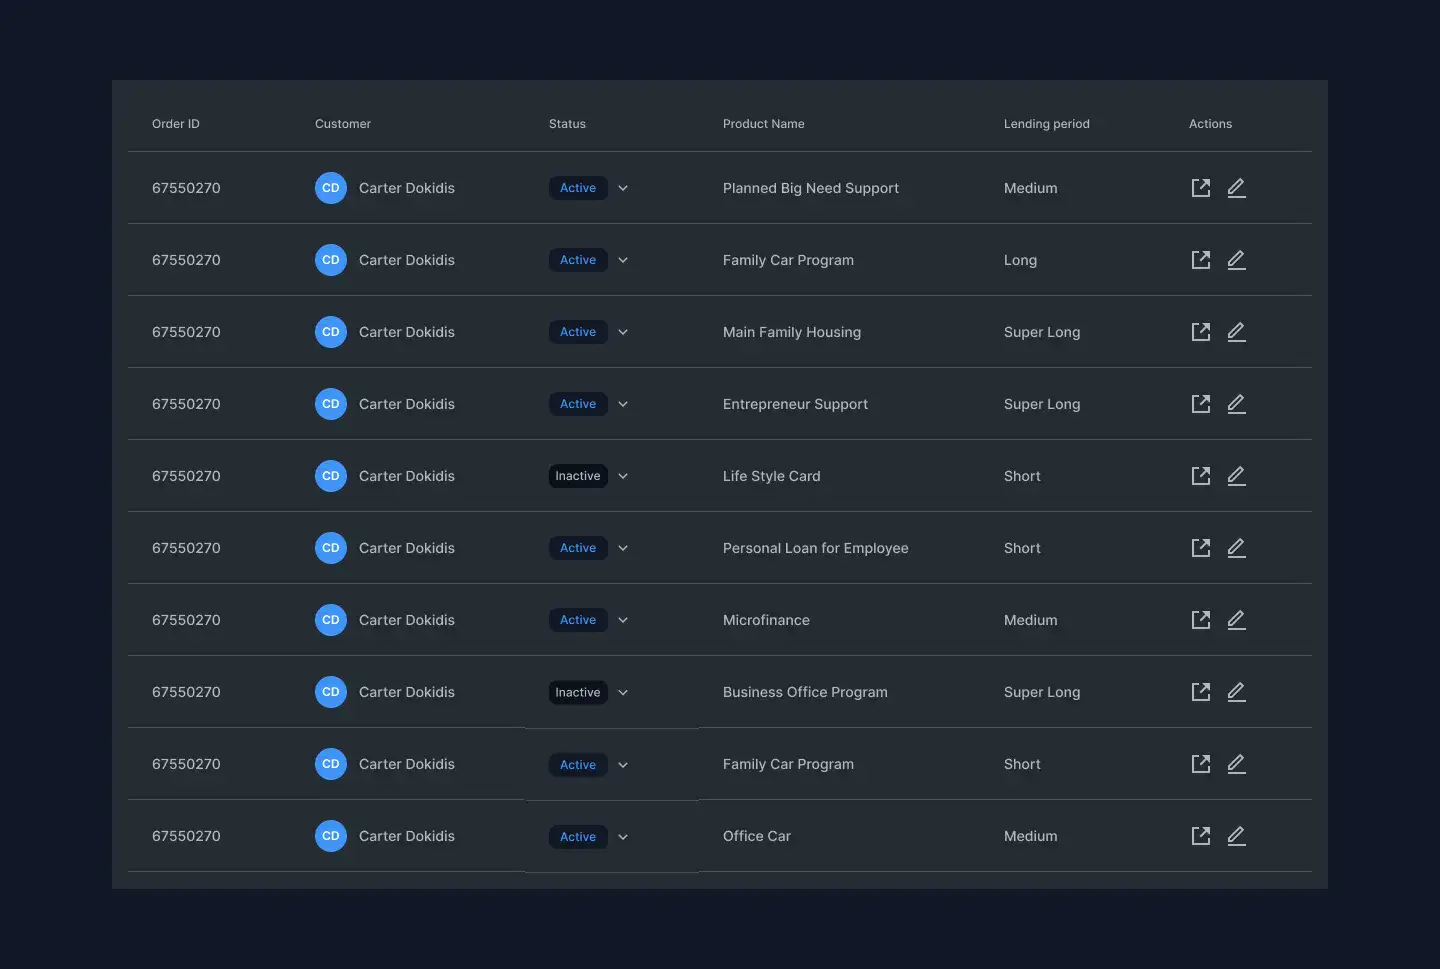The width and height of the screenshot is (1440, 969).
Task: Expand status chevron for Main Family Housing
Action: [x=623, y=332]
